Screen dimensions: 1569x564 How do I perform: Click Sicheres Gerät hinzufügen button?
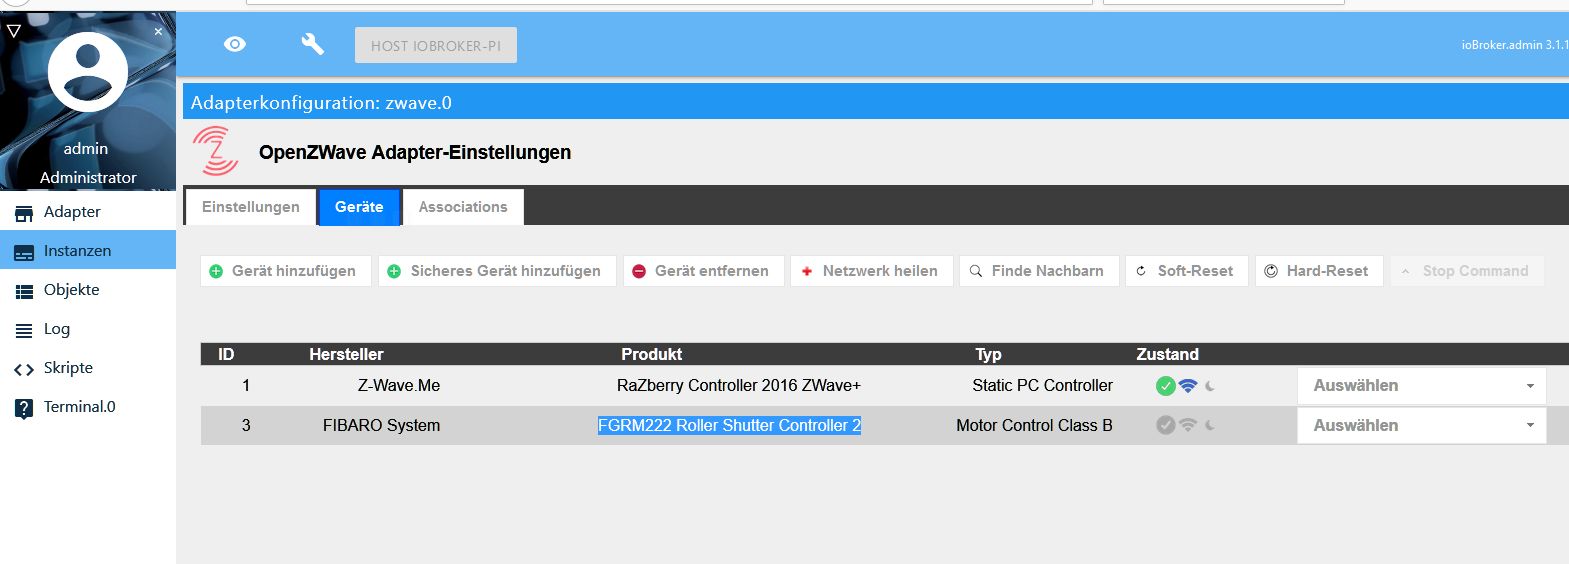click(x=497, y=271)
